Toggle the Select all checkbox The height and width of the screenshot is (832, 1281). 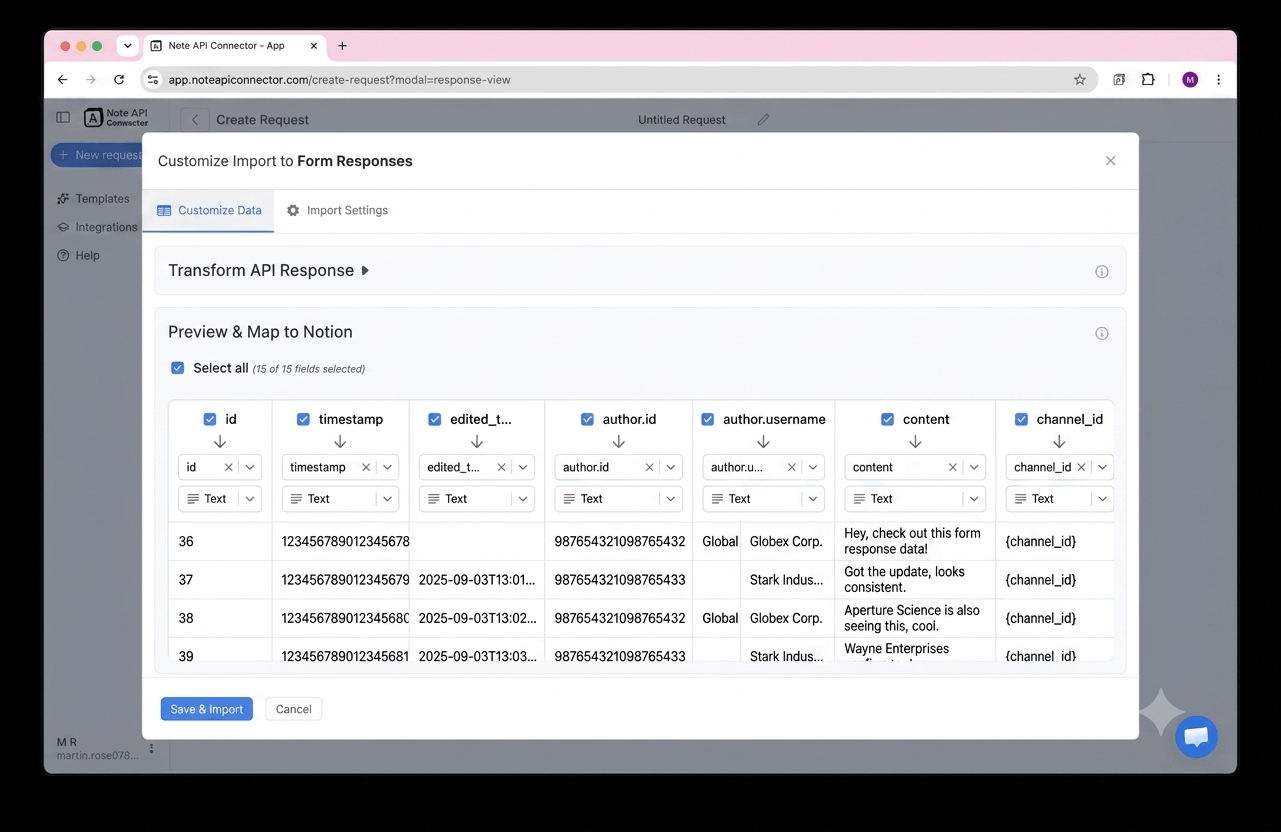(177, 368)
